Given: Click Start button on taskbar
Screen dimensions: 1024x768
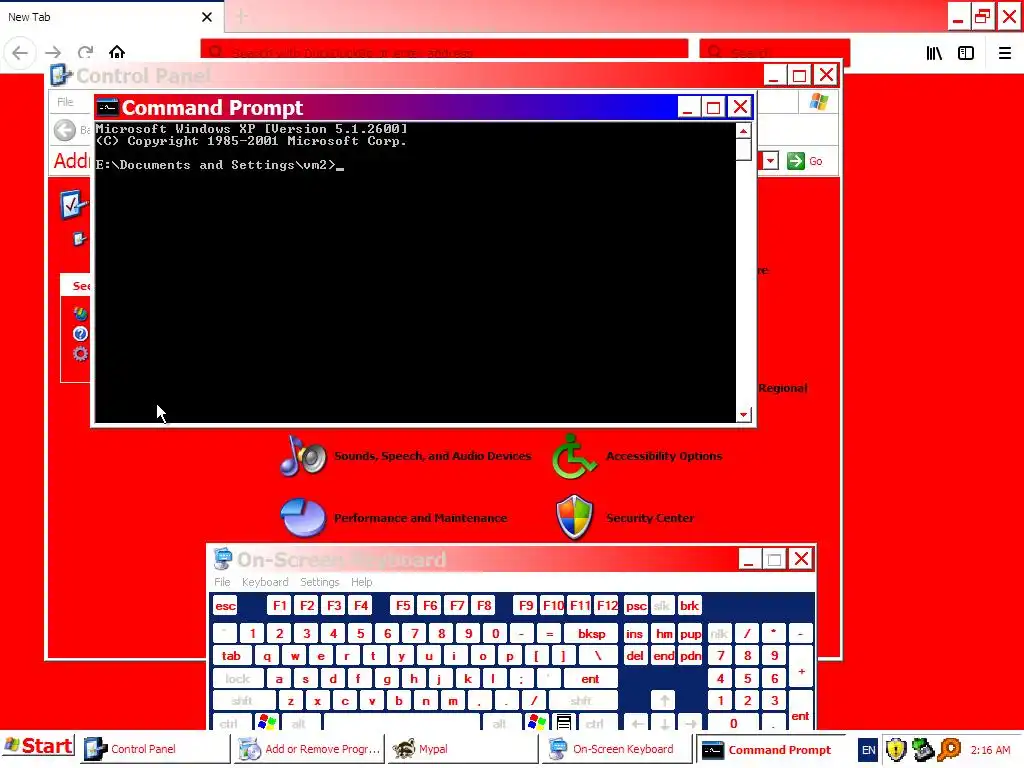Looking at the screenshot, I should click(x=39, y=747).
